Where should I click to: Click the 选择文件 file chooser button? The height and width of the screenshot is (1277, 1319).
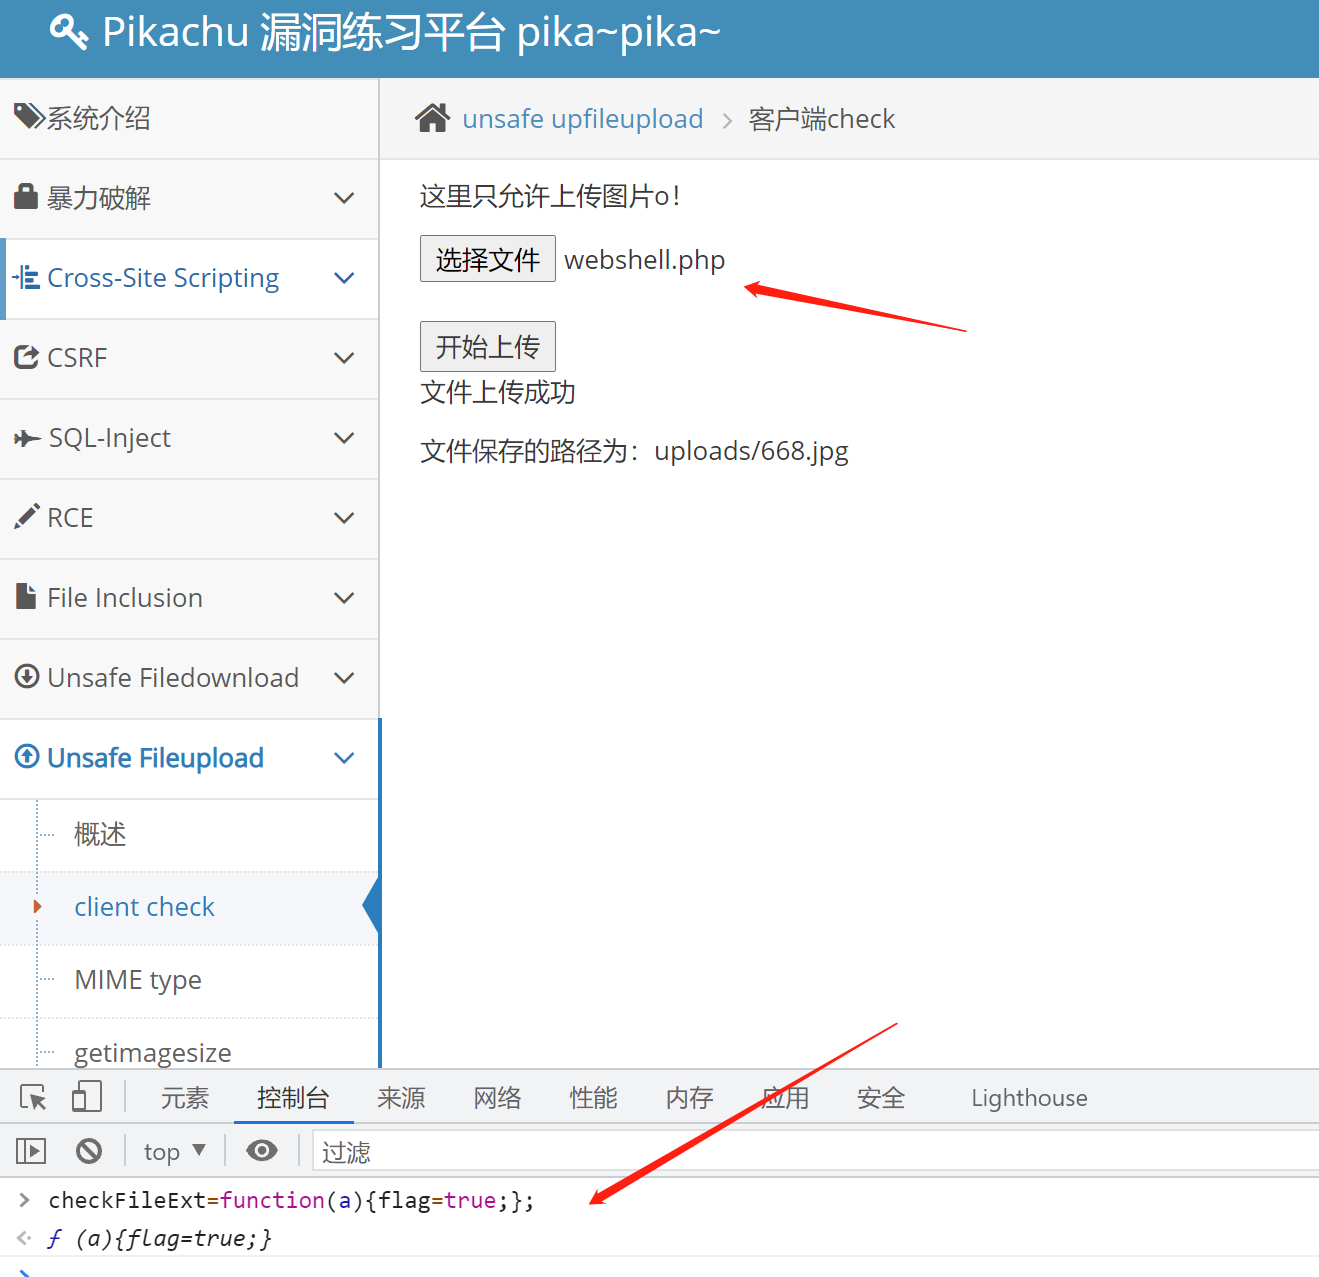(x=488, y=259)
